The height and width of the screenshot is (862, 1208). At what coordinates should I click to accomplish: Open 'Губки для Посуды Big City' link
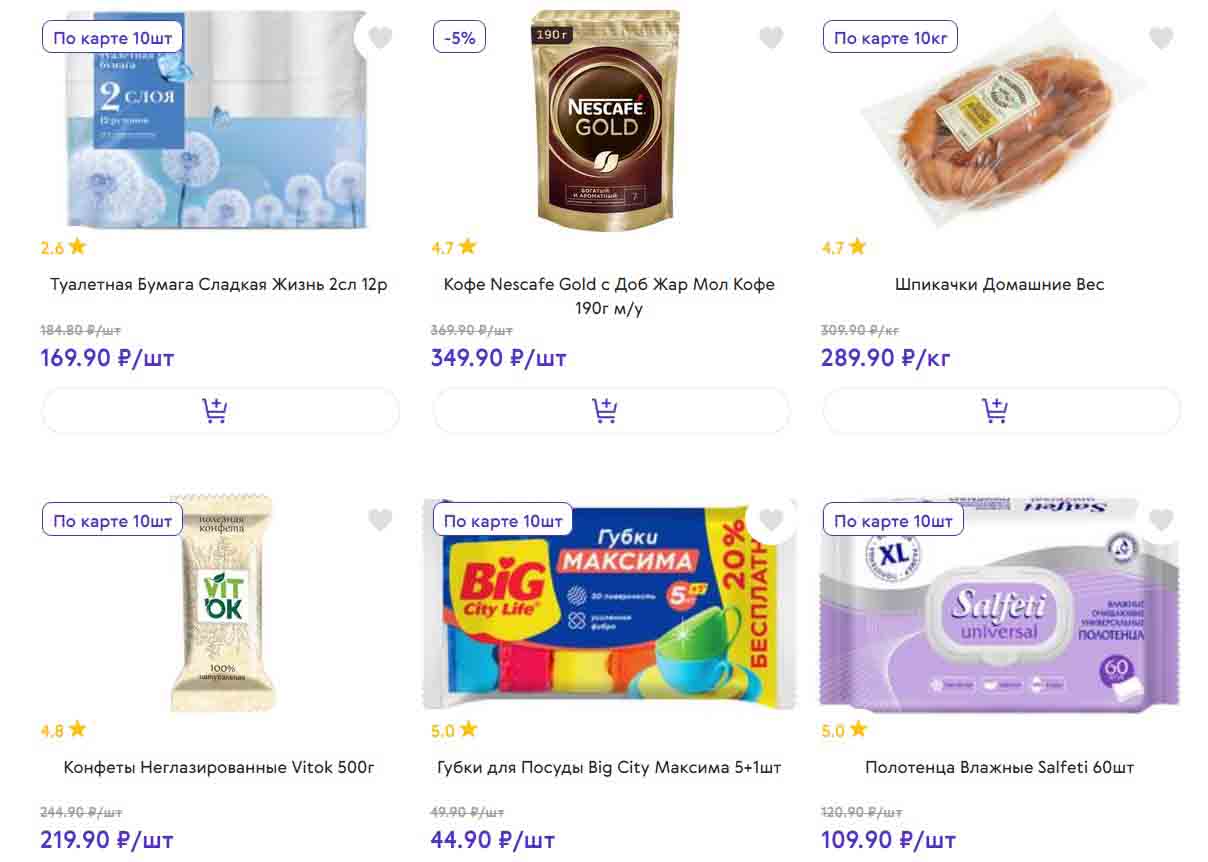click(x=609, y=767)
